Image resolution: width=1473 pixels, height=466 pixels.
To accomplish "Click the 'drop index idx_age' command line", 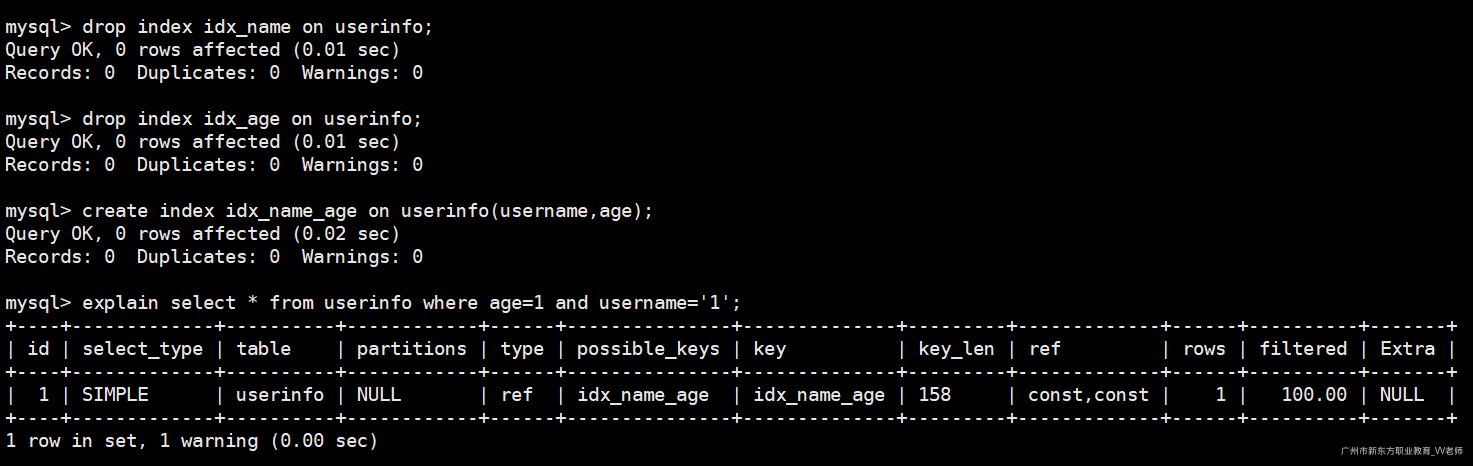I will click(214, 119).
